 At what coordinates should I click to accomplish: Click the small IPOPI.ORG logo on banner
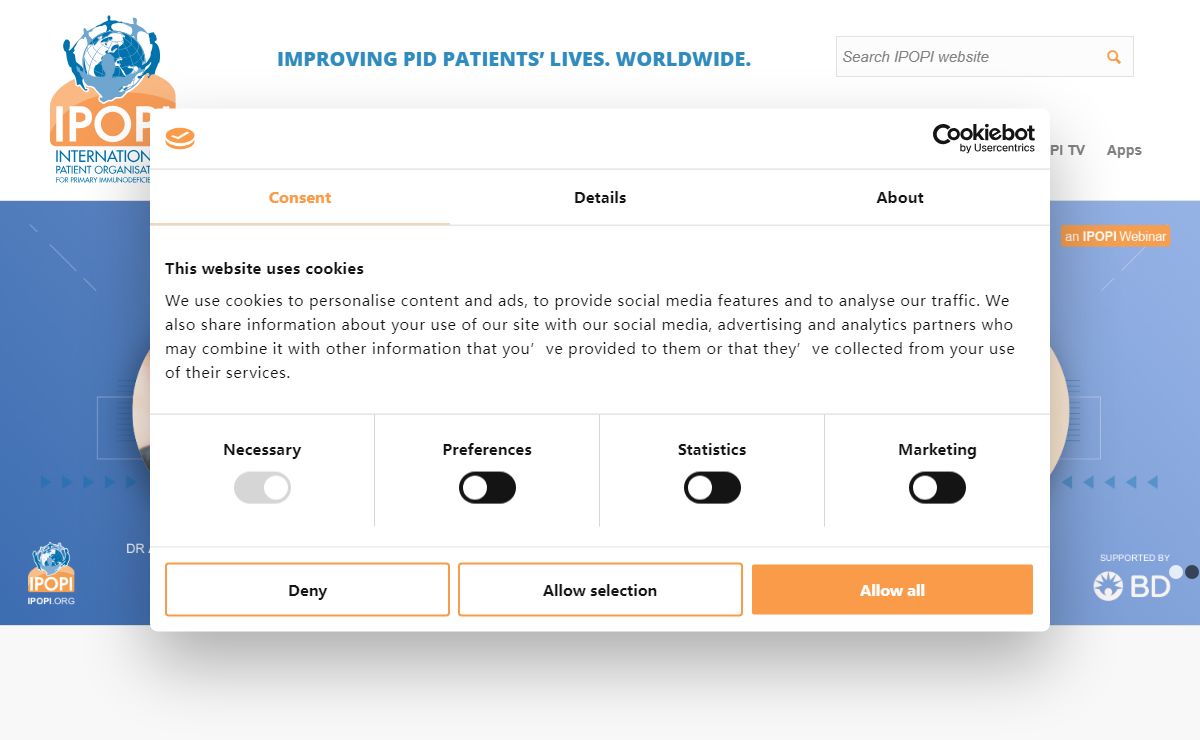point(51,574)
